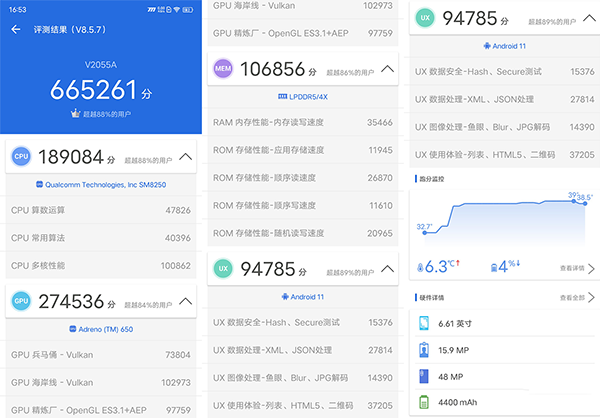The width and height of the screenshot is (600, 418).
Task: Select the CPU 多核性能 result row
Action: (102, 265)
